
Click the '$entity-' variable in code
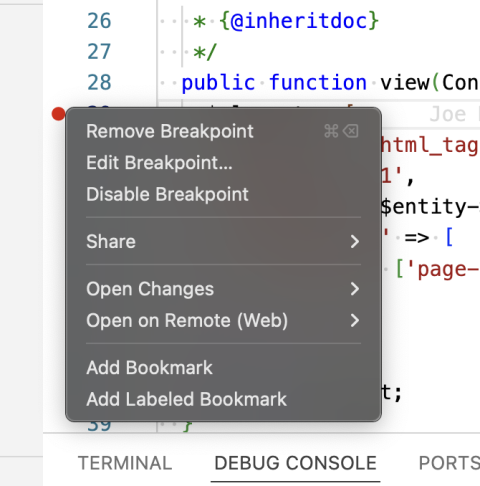[x=430, y=207]
